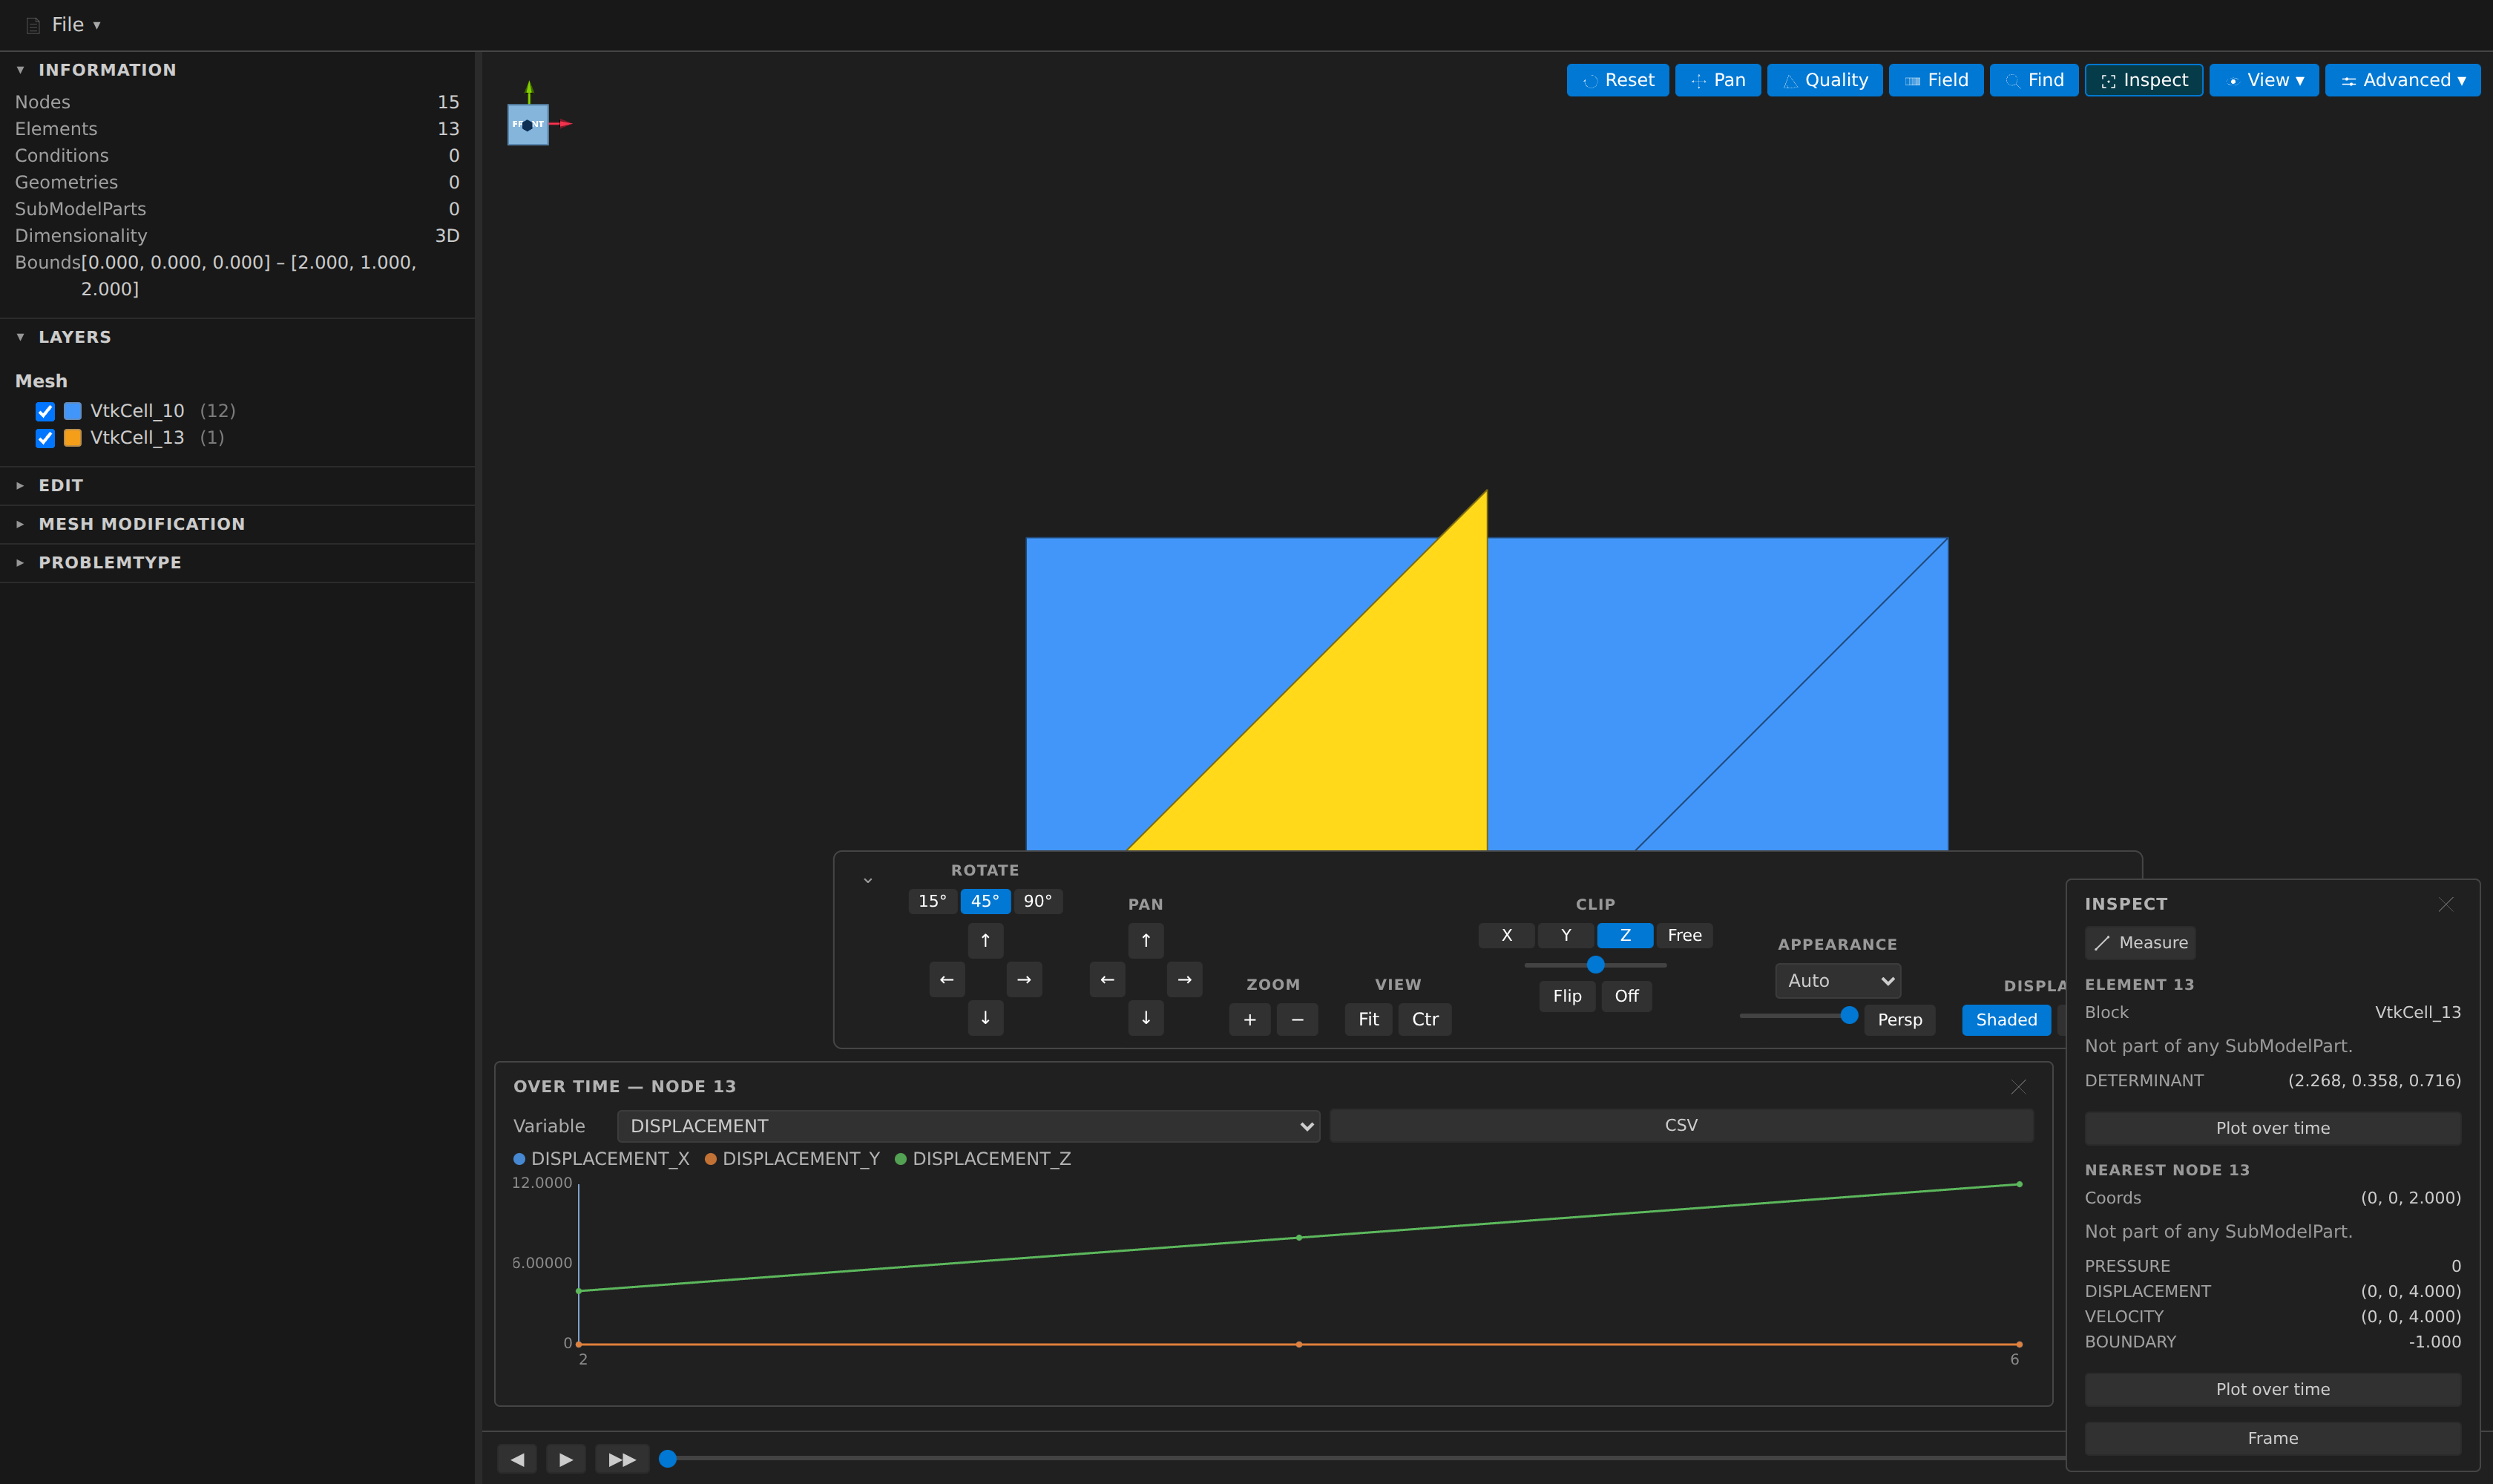The image size is (2493, 1484).
Task: Rotate the view left
Action: click(x=947, y=979)
